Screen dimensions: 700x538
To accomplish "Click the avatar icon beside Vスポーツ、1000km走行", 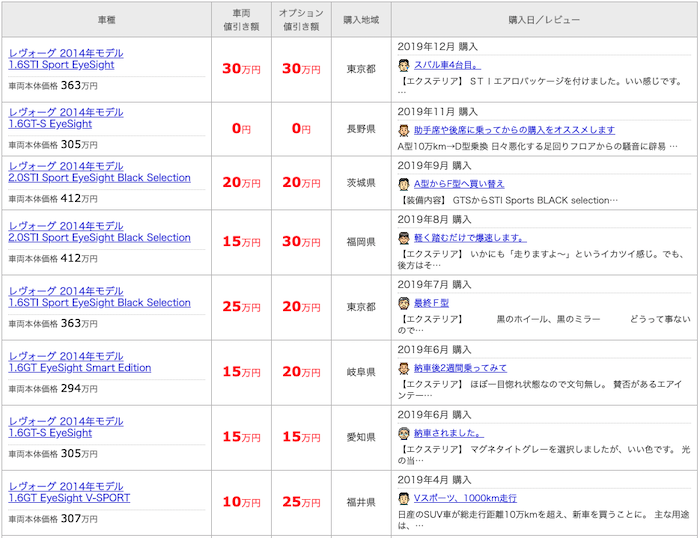I will (404, 498).
